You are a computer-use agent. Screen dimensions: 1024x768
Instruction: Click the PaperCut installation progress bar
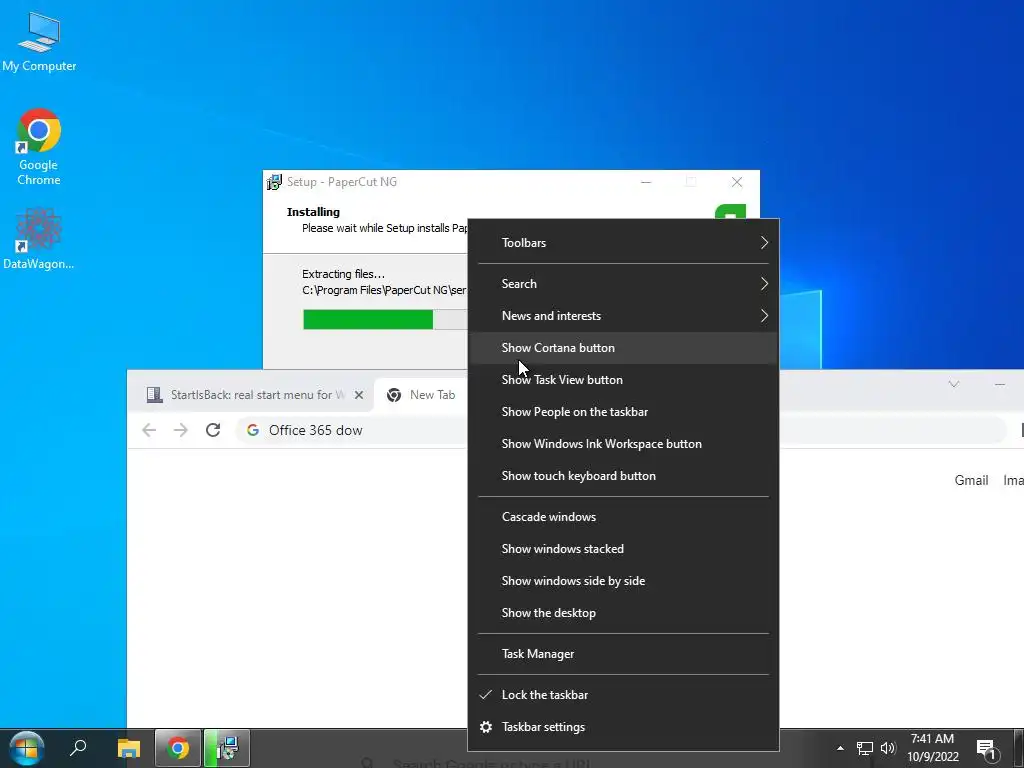coord(385,320)
